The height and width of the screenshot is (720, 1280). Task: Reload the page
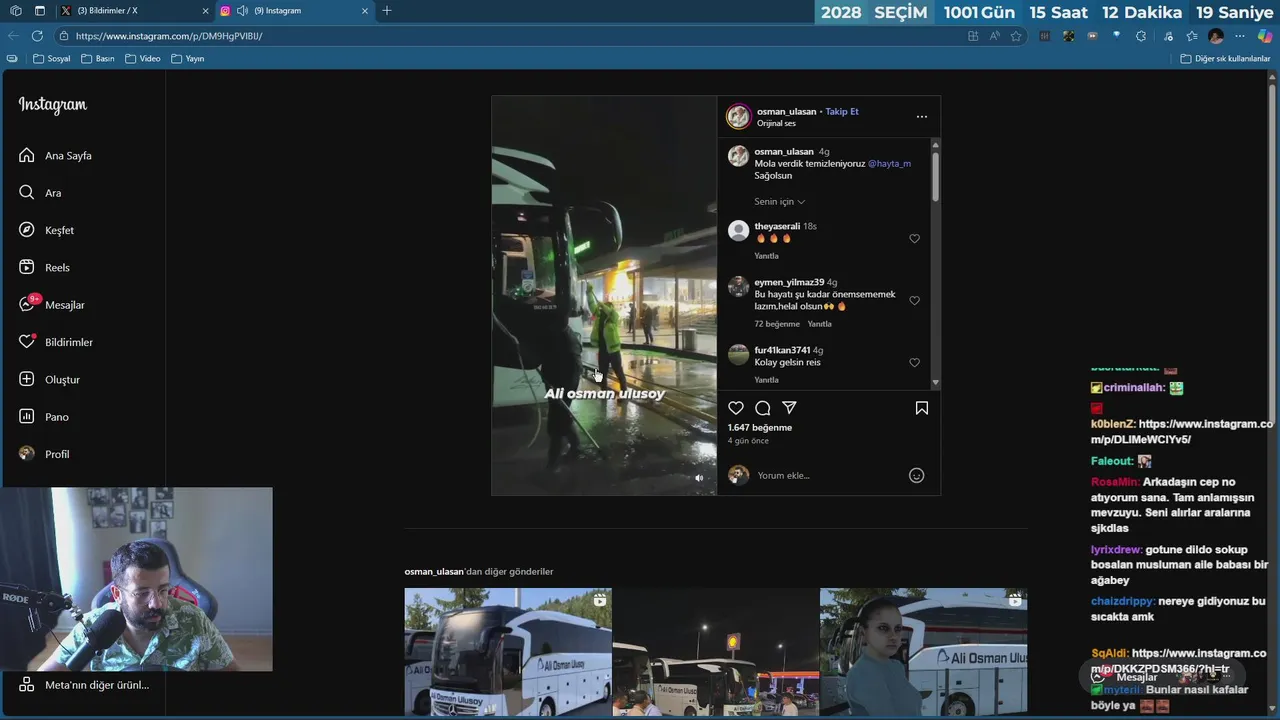37,36
